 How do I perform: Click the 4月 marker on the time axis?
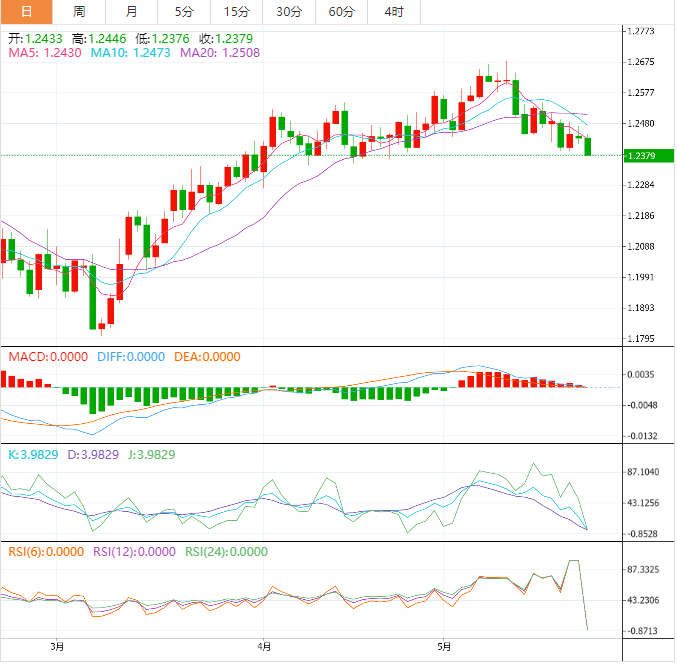[x=262, y=647]
